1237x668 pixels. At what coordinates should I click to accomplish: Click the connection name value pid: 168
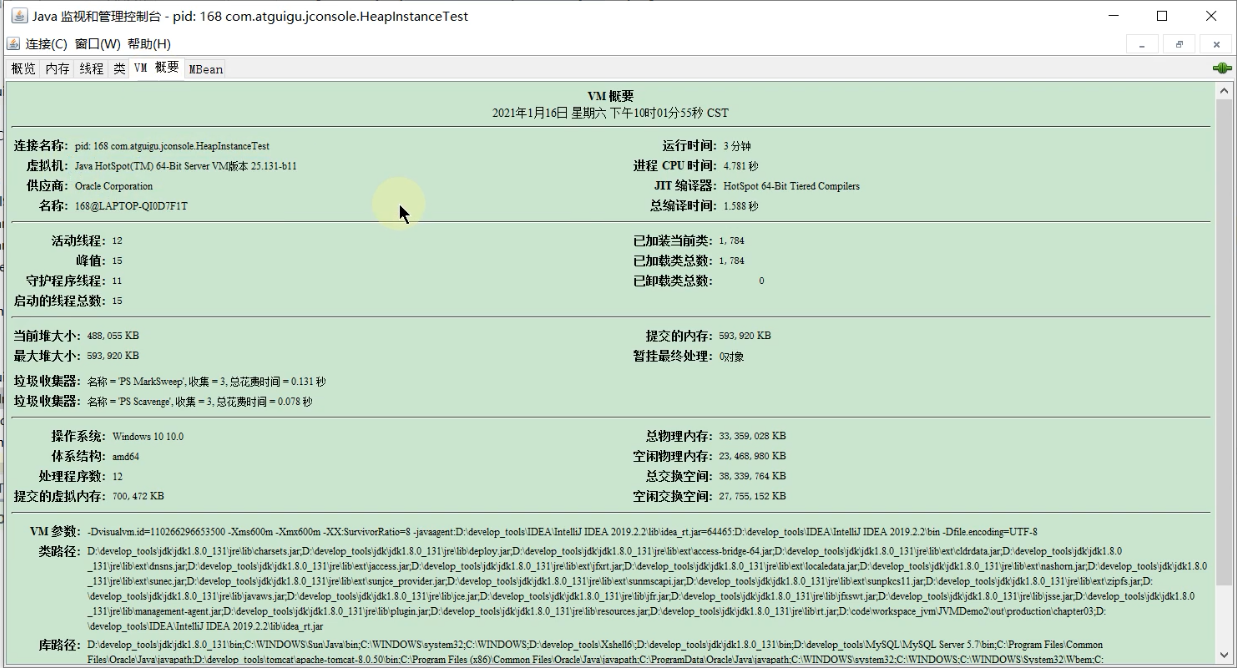(x=172, y=146)
